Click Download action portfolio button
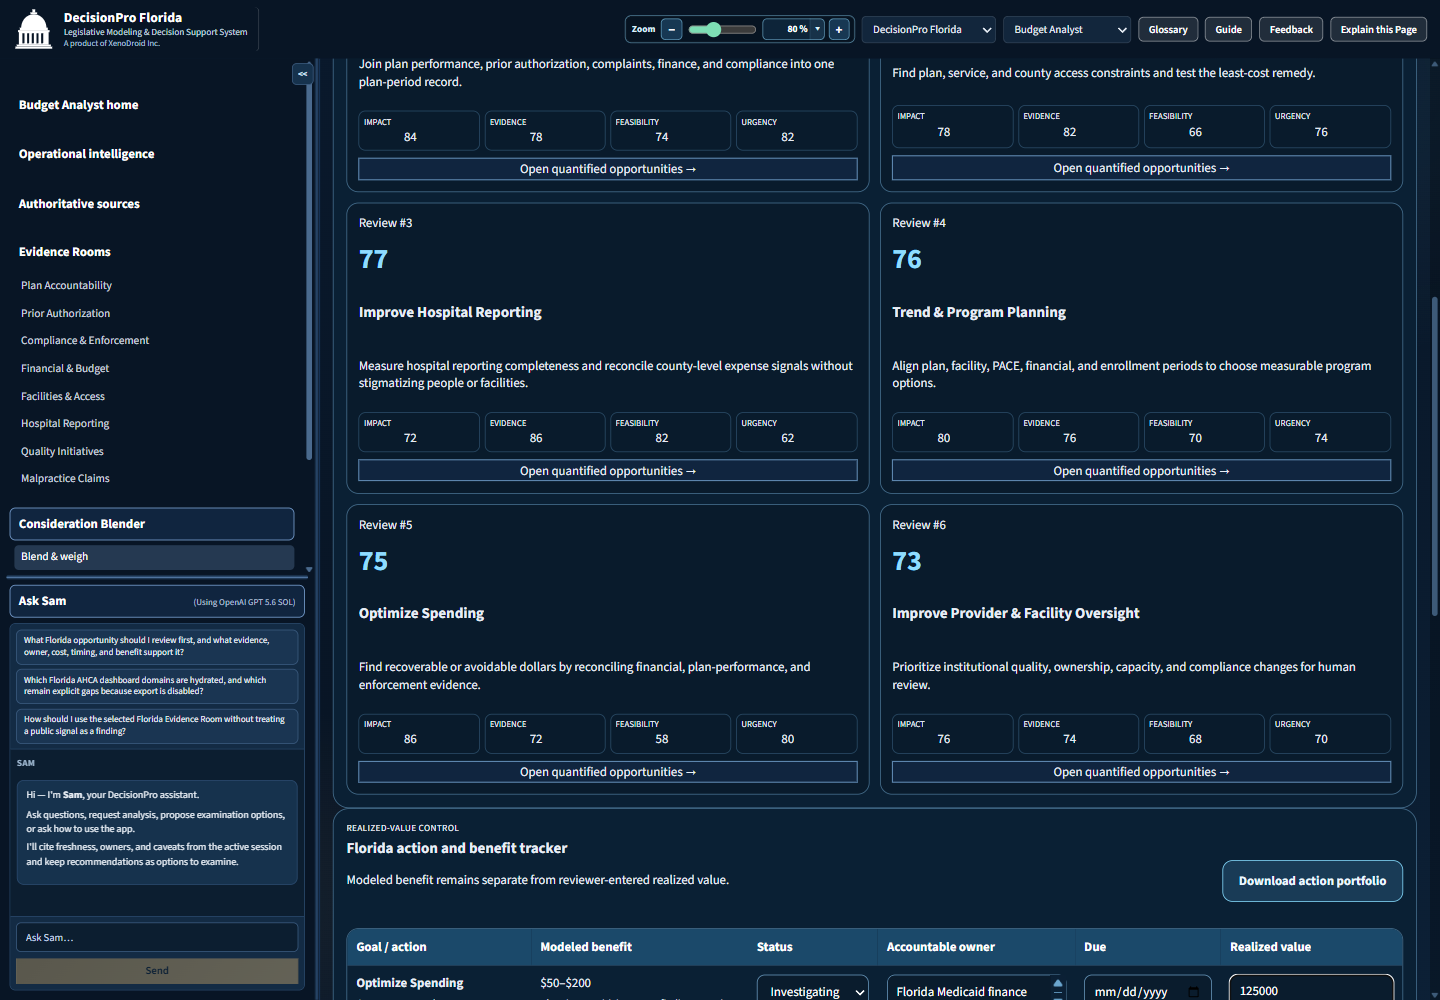The height and width of the screenshot is (1000, 1440). [1312, 881]
